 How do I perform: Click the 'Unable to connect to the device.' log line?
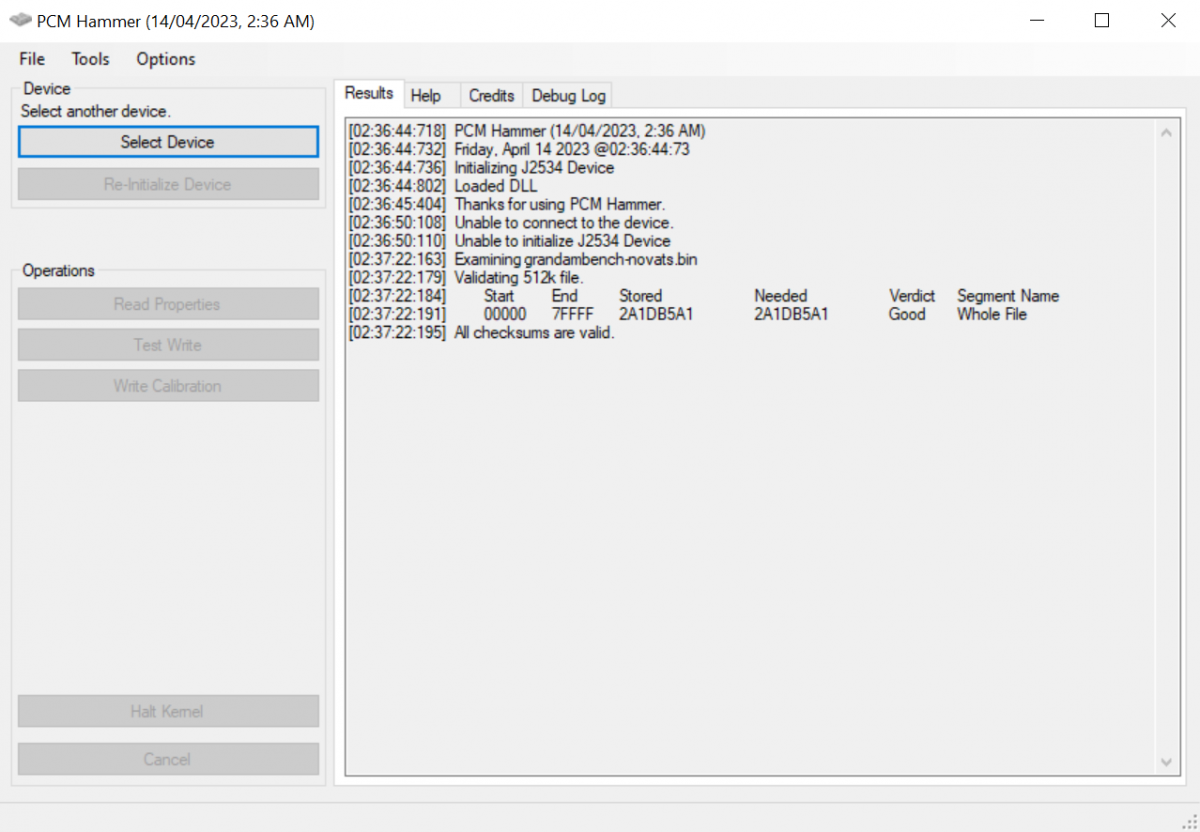click(x=510, y=222)
